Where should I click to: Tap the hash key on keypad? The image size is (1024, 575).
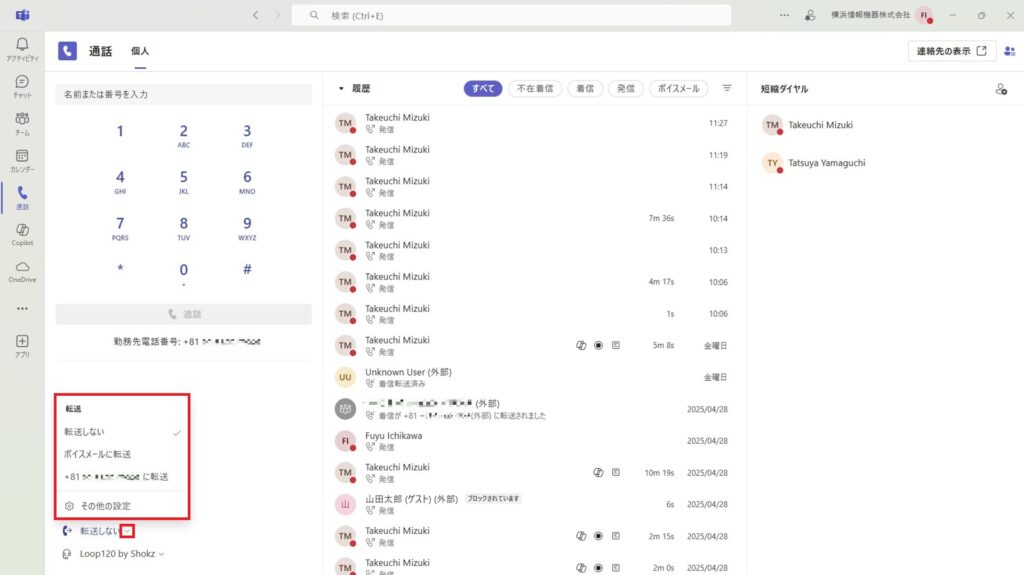(x=247, y=269)
